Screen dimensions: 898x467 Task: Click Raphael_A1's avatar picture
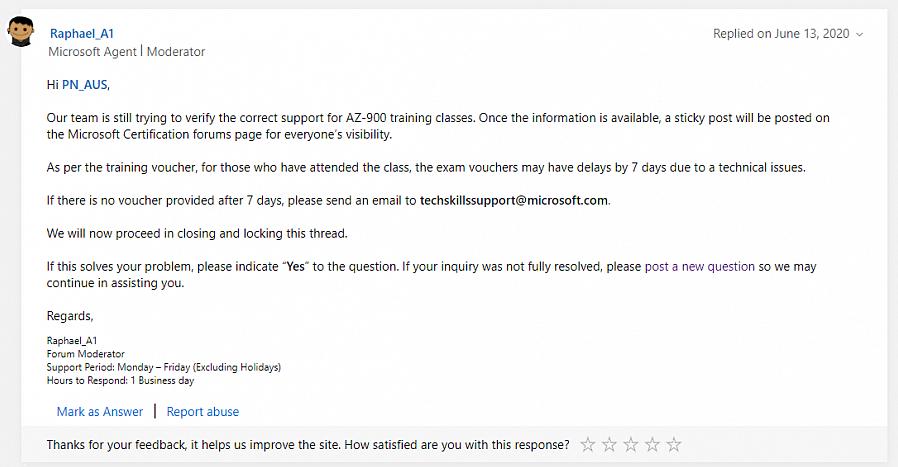coord(22,35)
